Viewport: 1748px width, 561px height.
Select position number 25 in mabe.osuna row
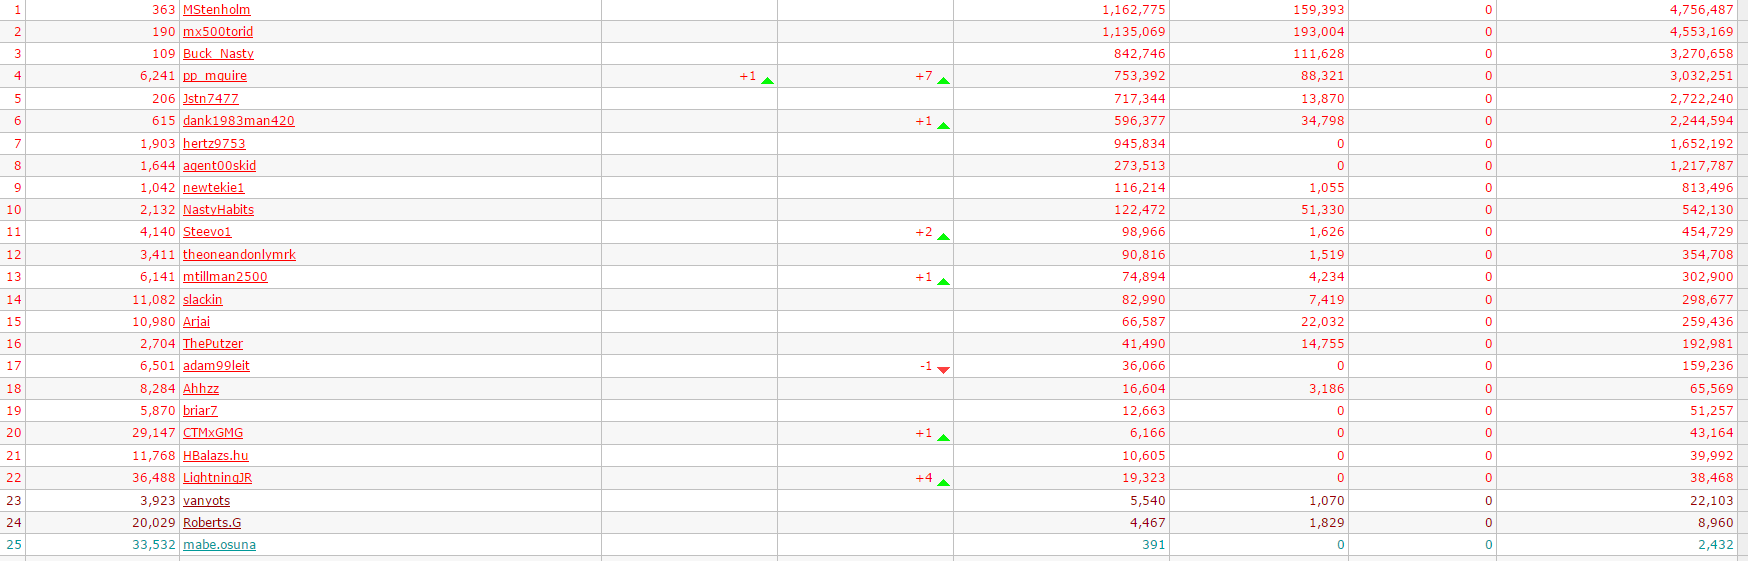pos(14,545)
